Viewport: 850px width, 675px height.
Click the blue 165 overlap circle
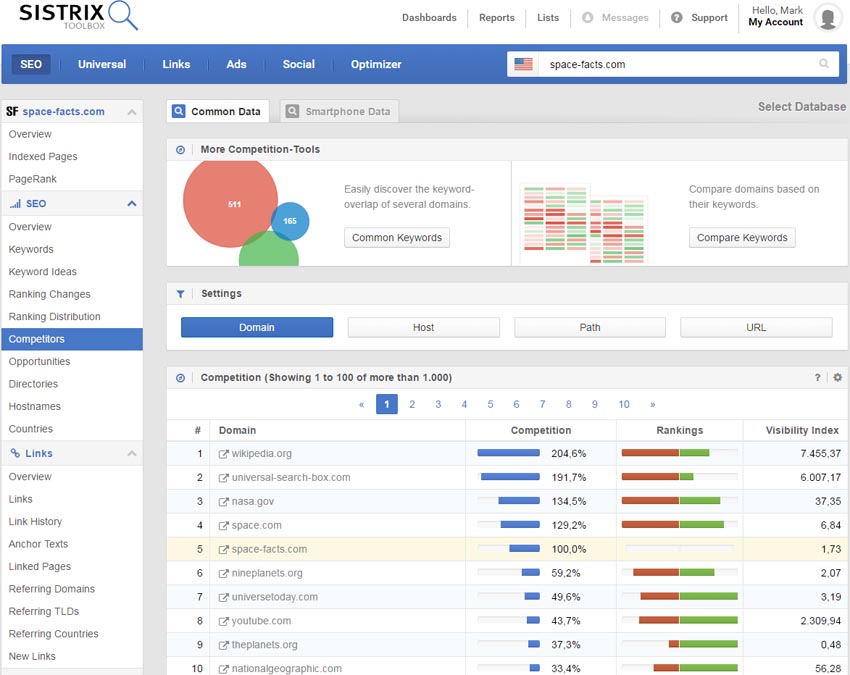pyautogui.click(x=291, y=221)
